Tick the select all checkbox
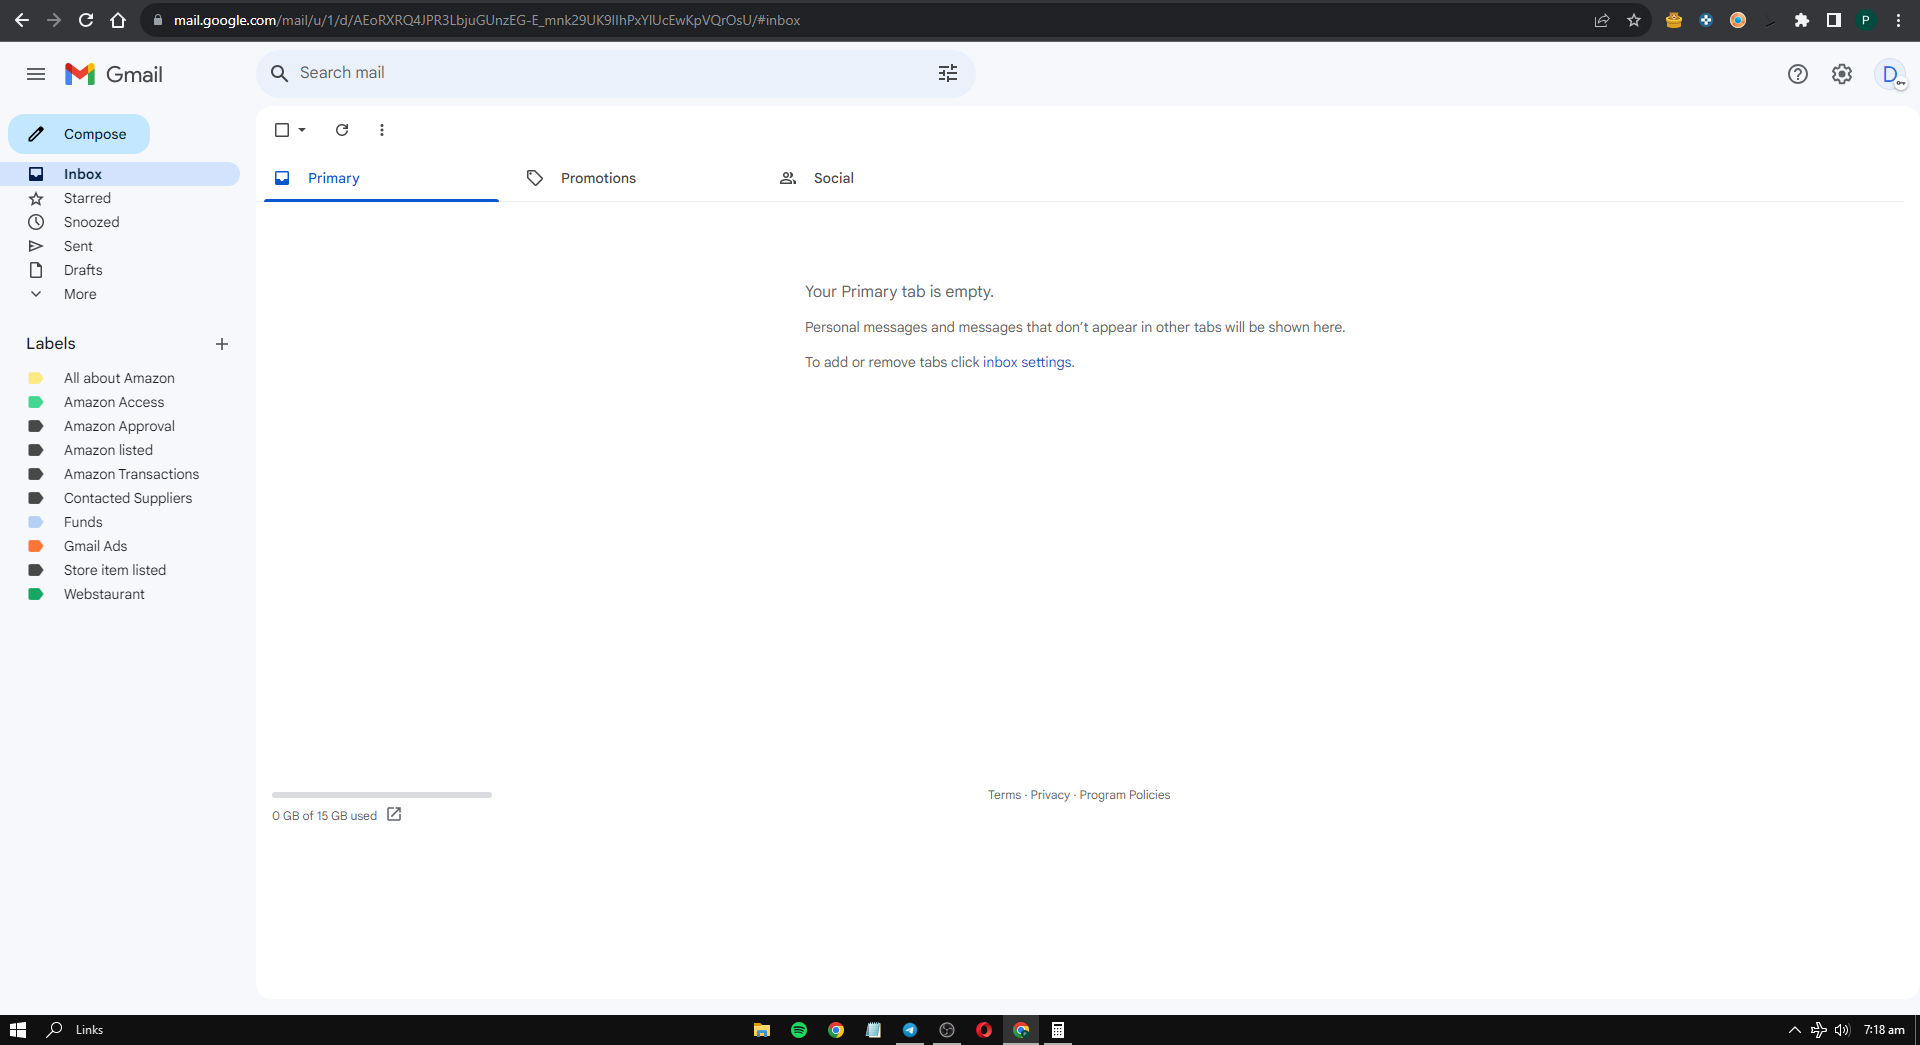This screenshot has height=1045, width=1920. (282, 130)
